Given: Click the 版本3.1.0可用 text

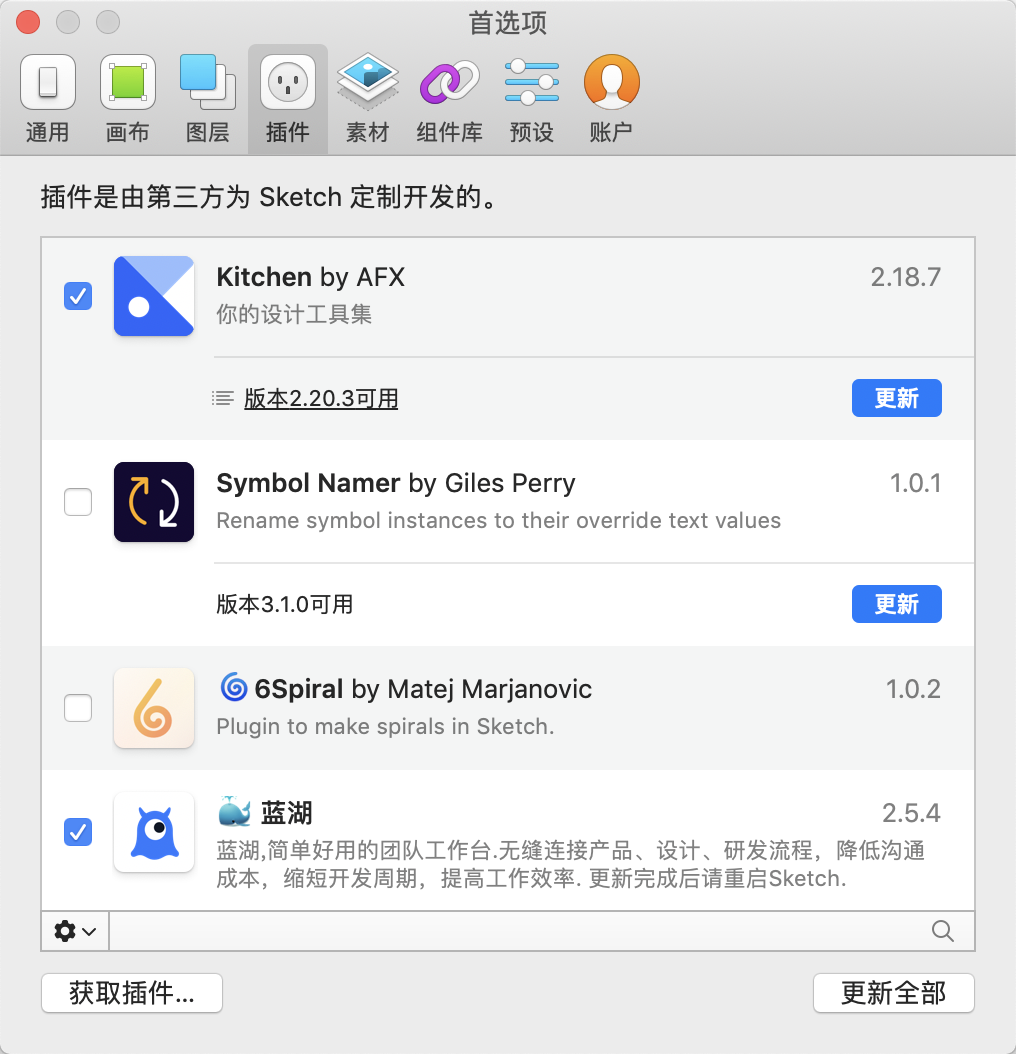Looking at the screenshot, I should (284, 604).
